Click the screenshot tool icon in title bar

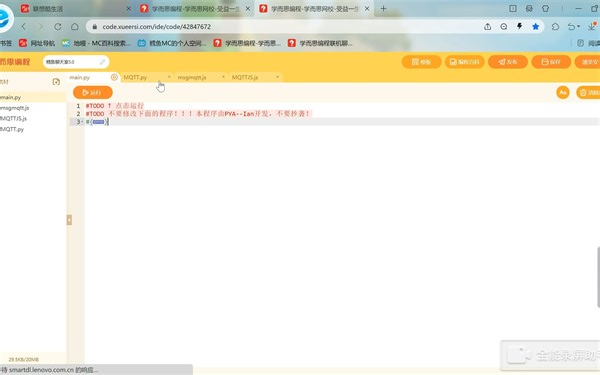click(529, 8)
